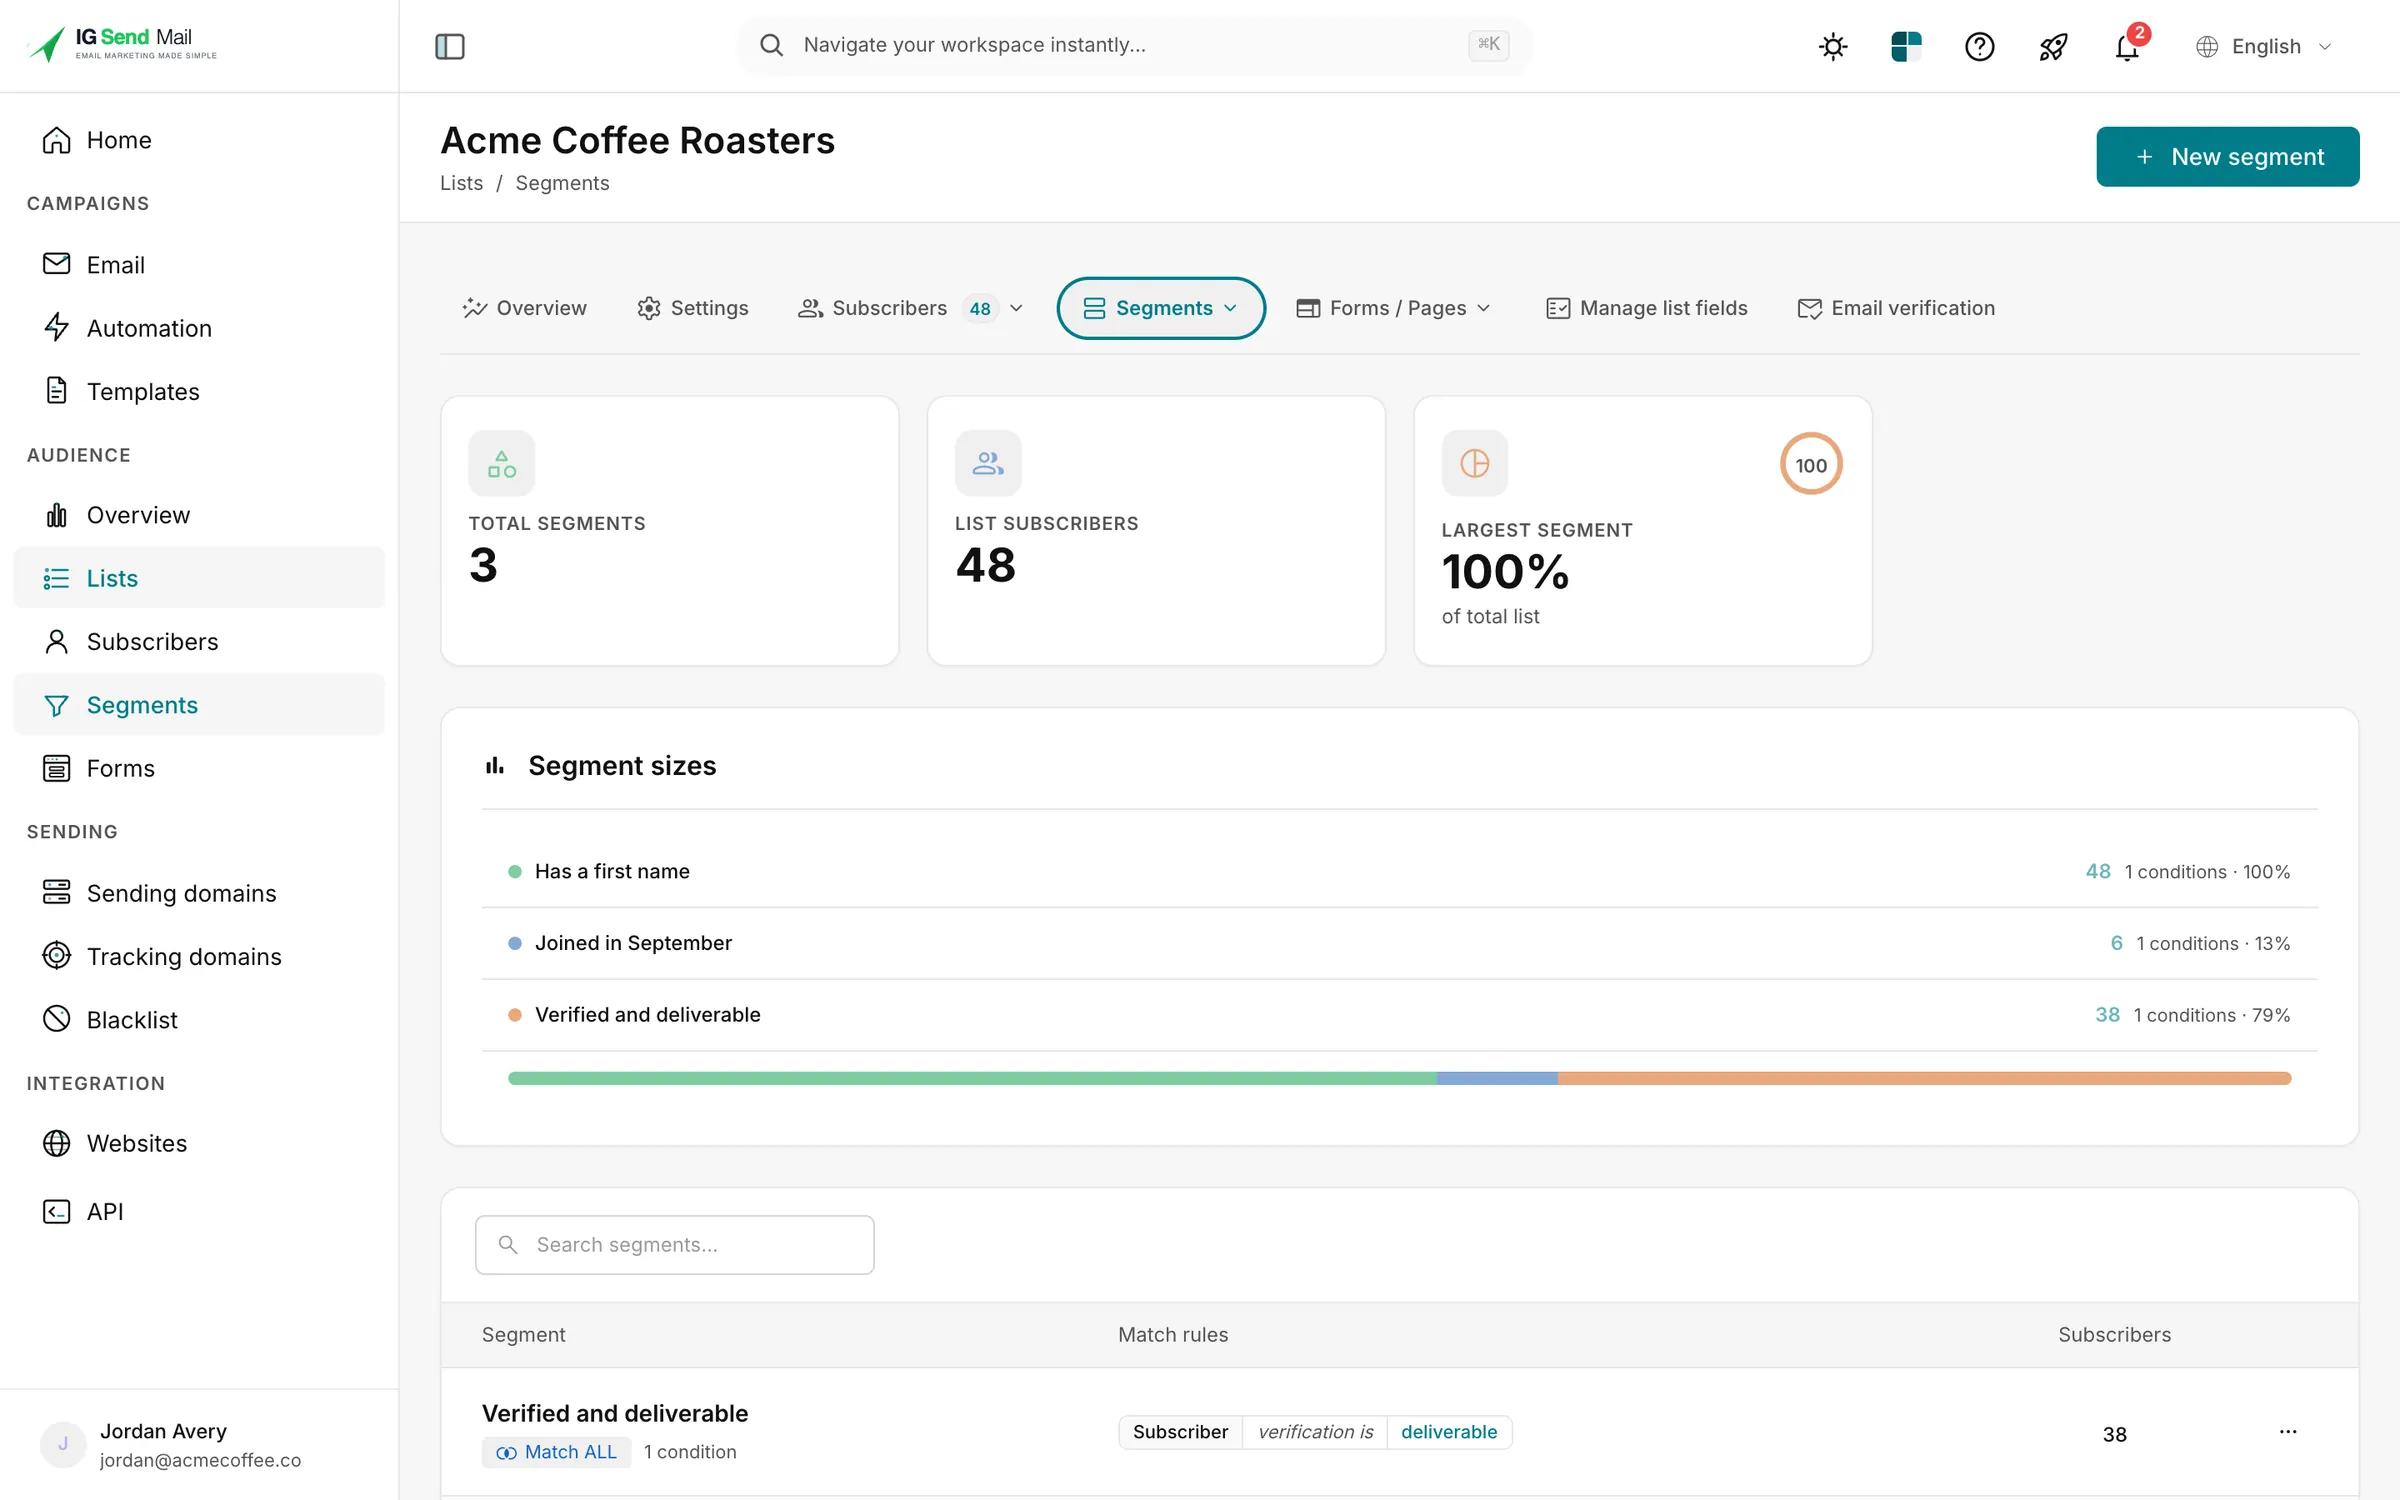Viewport: 2400px width, 1500px height.
Task: Click into the Search segments field
Action: [675, 1245]
